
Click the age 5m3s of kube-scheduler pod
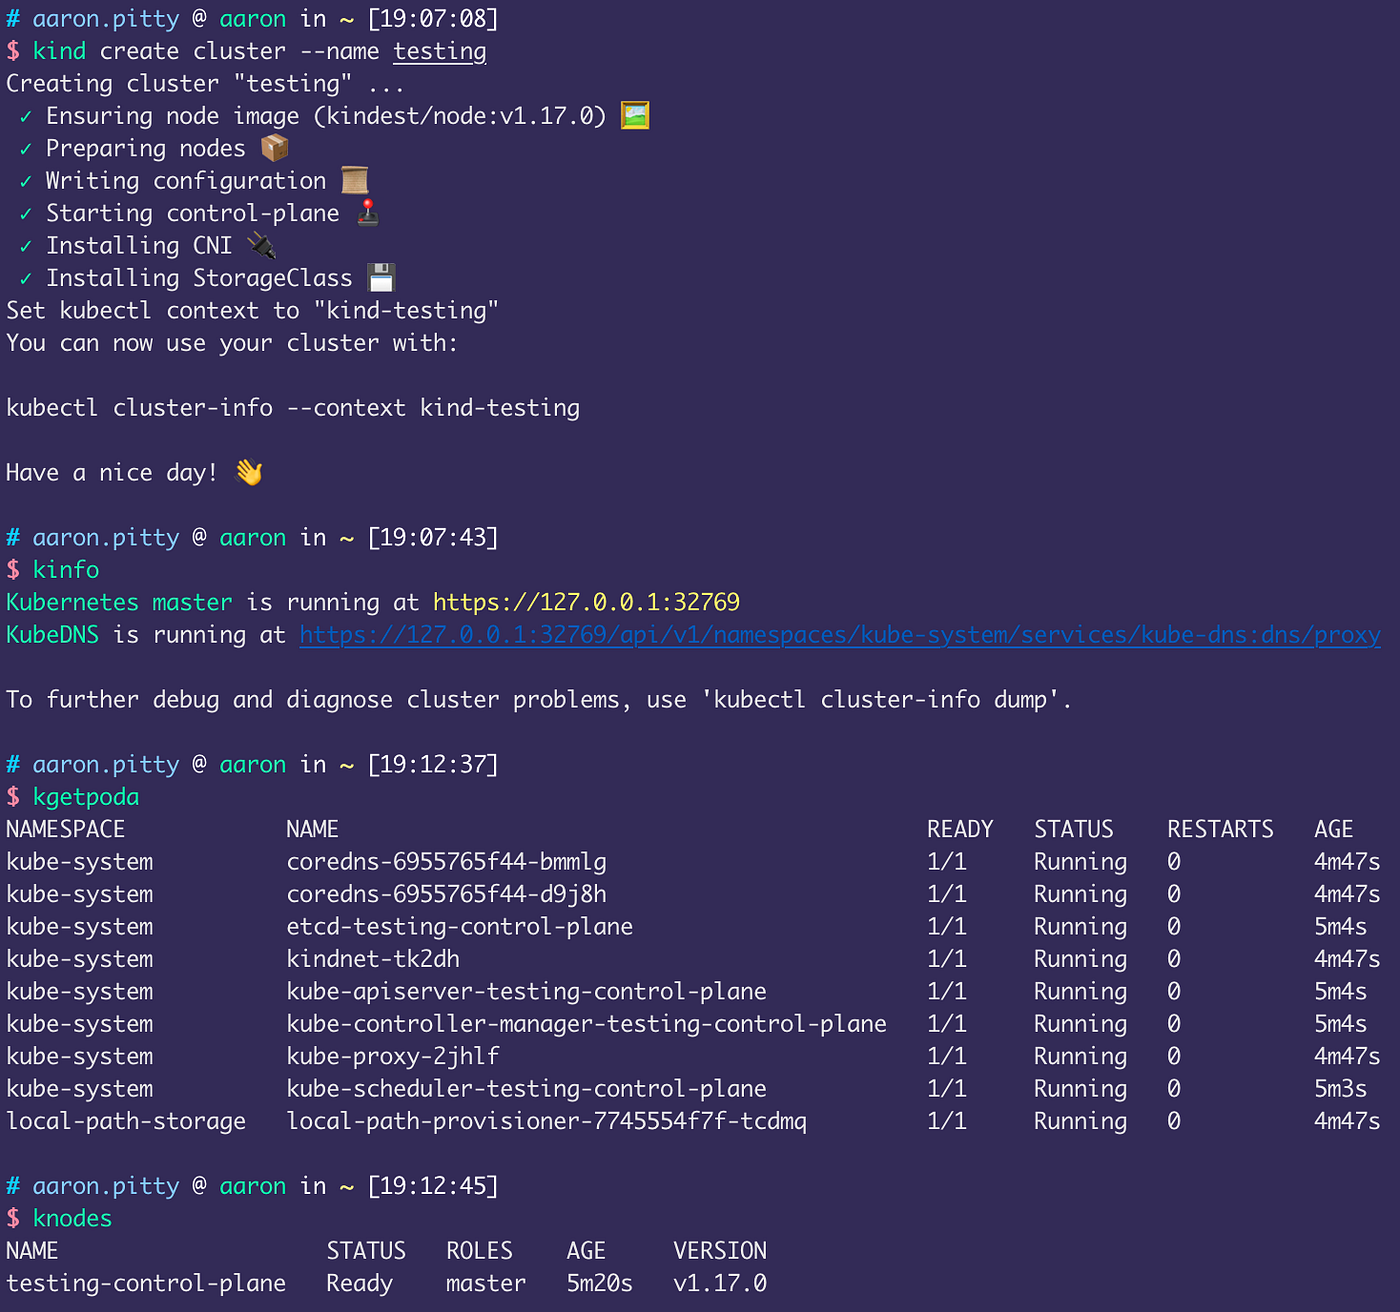point(1340,1089)
